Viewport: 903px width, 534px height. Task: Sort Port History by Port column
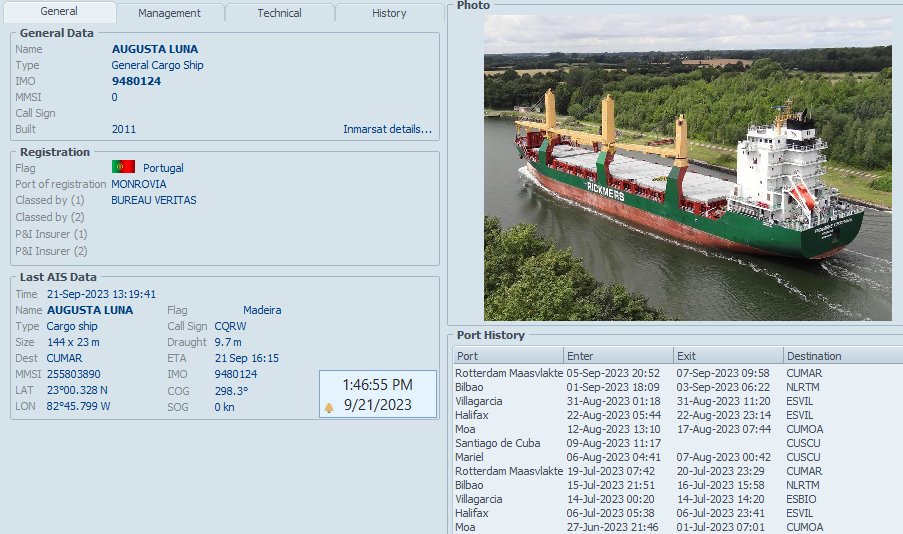[508, 356]
